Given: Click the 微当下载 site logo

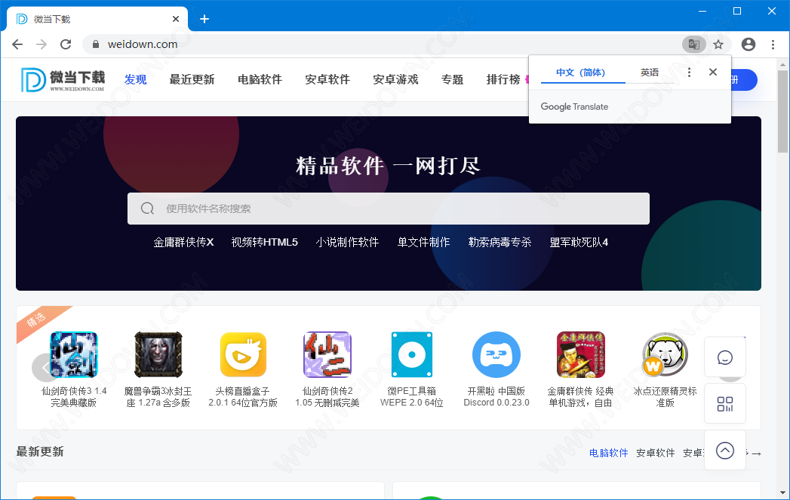Looking at the screenshot, I should 62,80.
